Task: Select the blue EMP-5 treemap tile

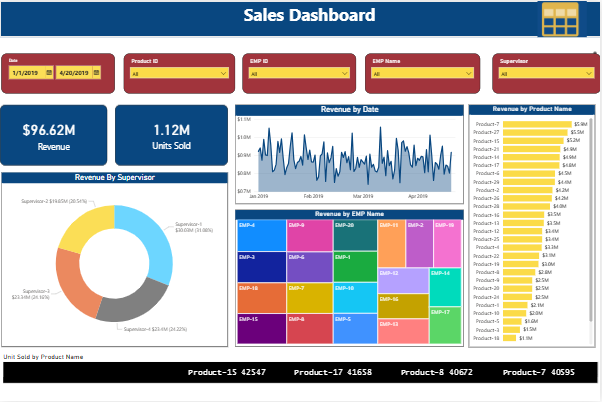Action: tap(355, 329)
